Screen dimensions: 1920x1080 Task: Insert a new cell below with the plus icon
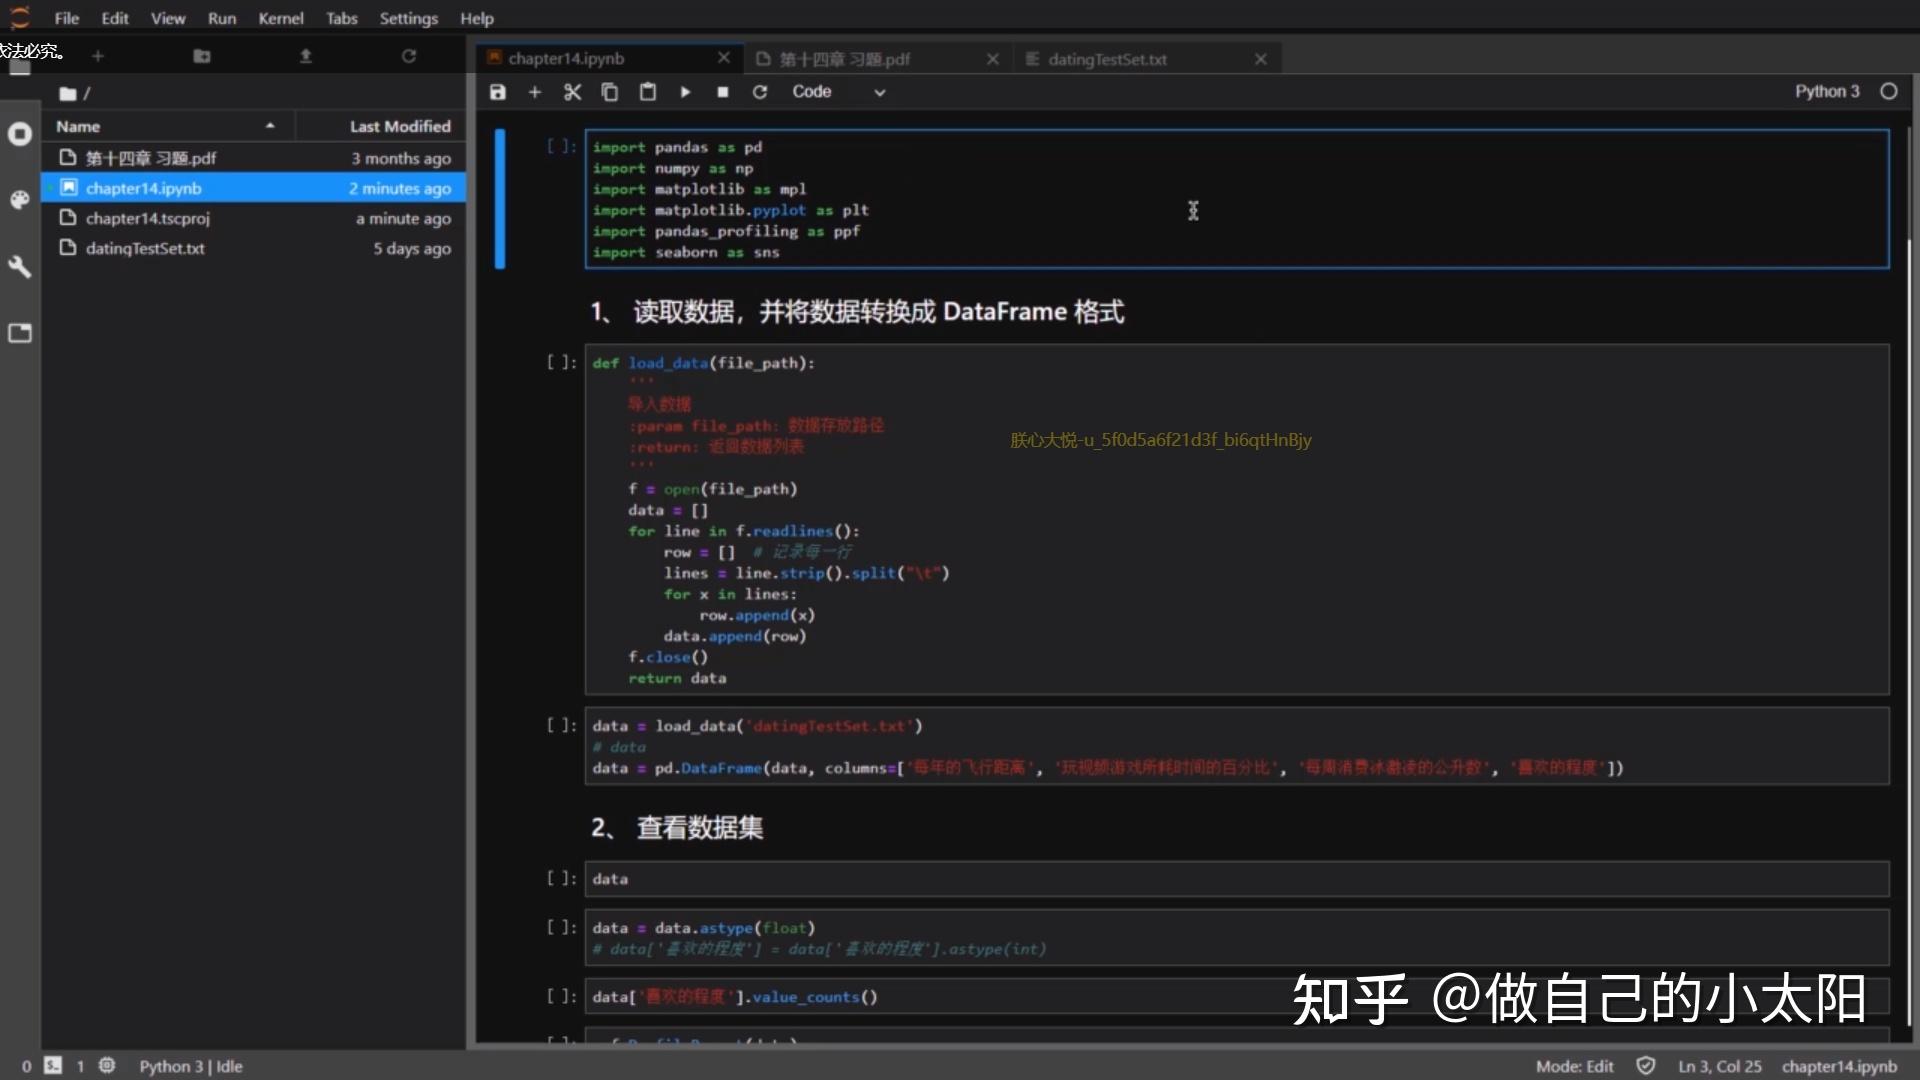(x=535, y=92)
